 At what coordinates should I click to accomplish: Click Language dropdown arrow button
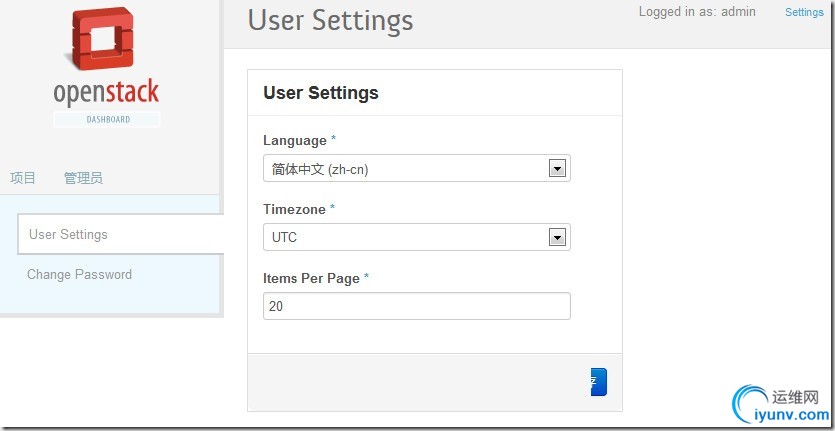point(558,169)
